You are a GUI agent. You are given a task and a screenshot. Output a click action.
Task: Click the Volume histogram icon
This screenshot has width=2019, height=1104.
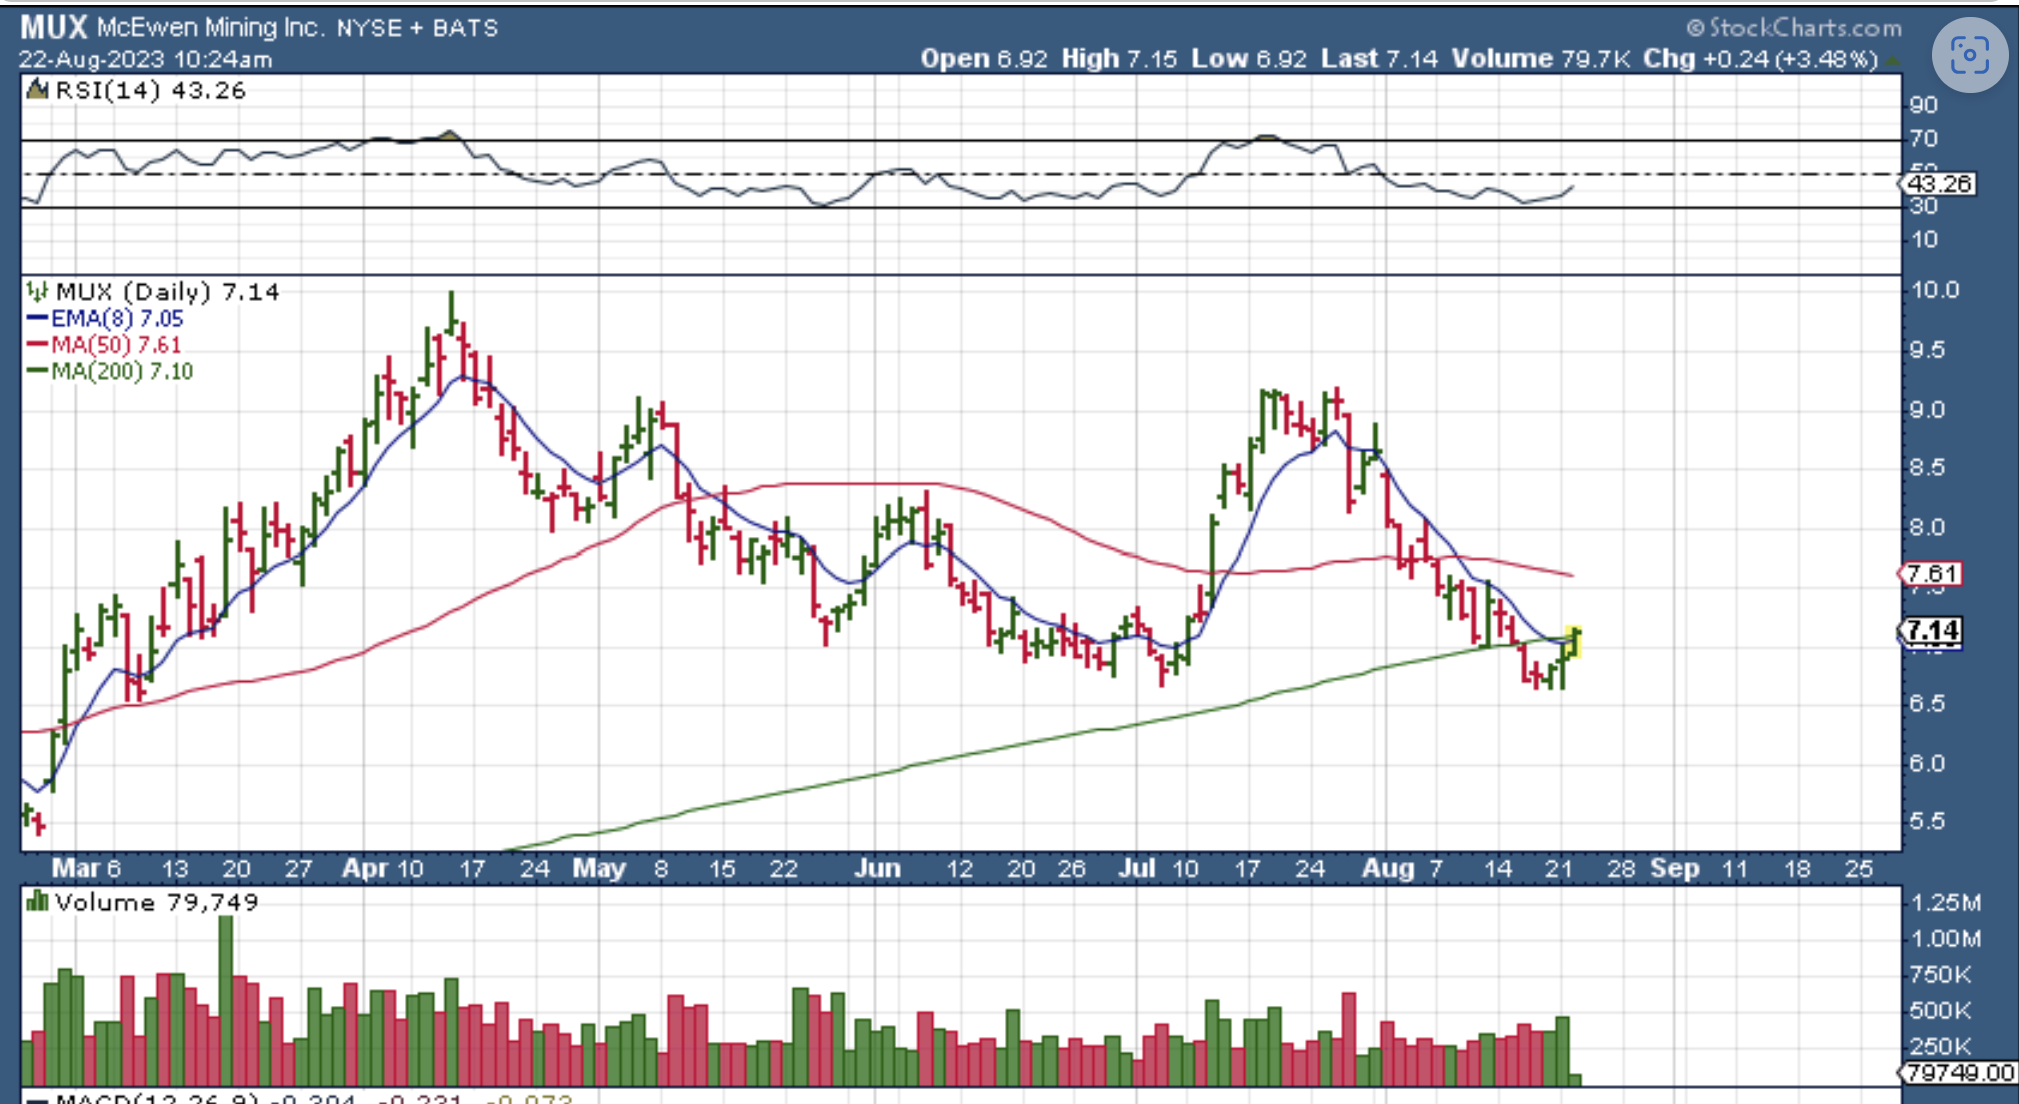pos(37,902)
